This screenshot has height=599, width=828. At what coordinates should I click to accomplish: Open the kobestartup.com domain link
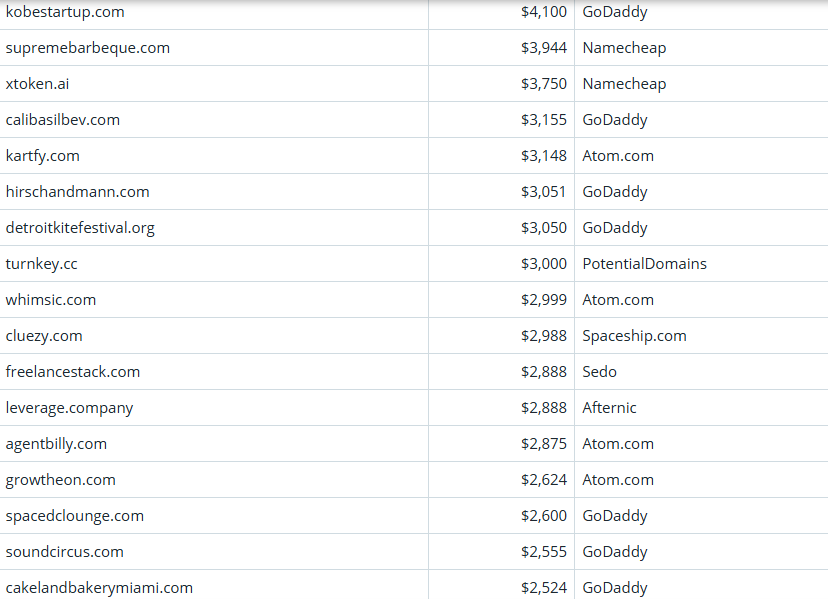pos(65,12)
